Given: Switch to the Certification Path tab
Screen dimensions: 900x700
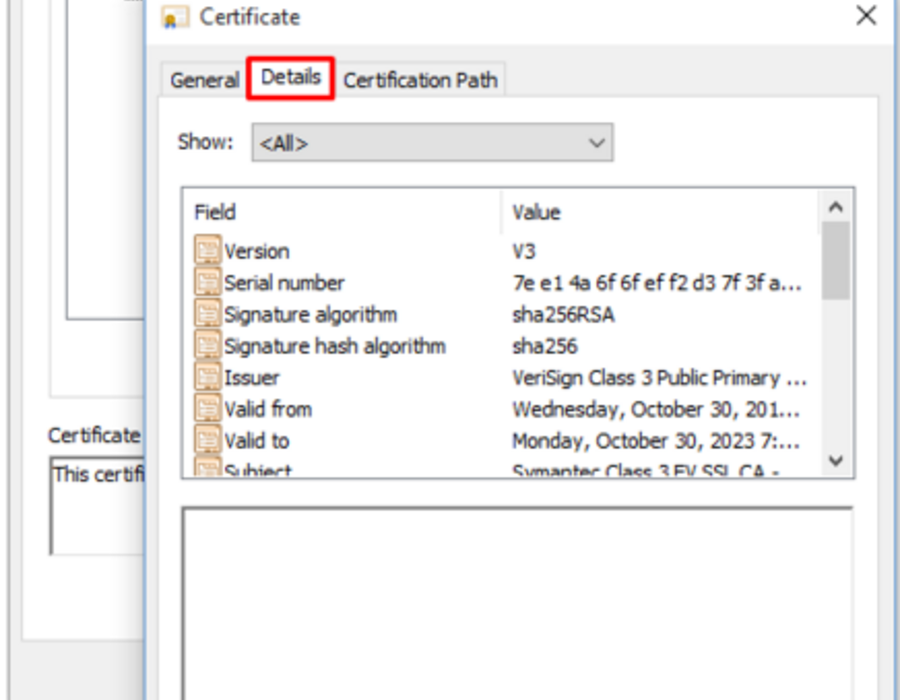Looking at the screenshot, I should (420, 80).
